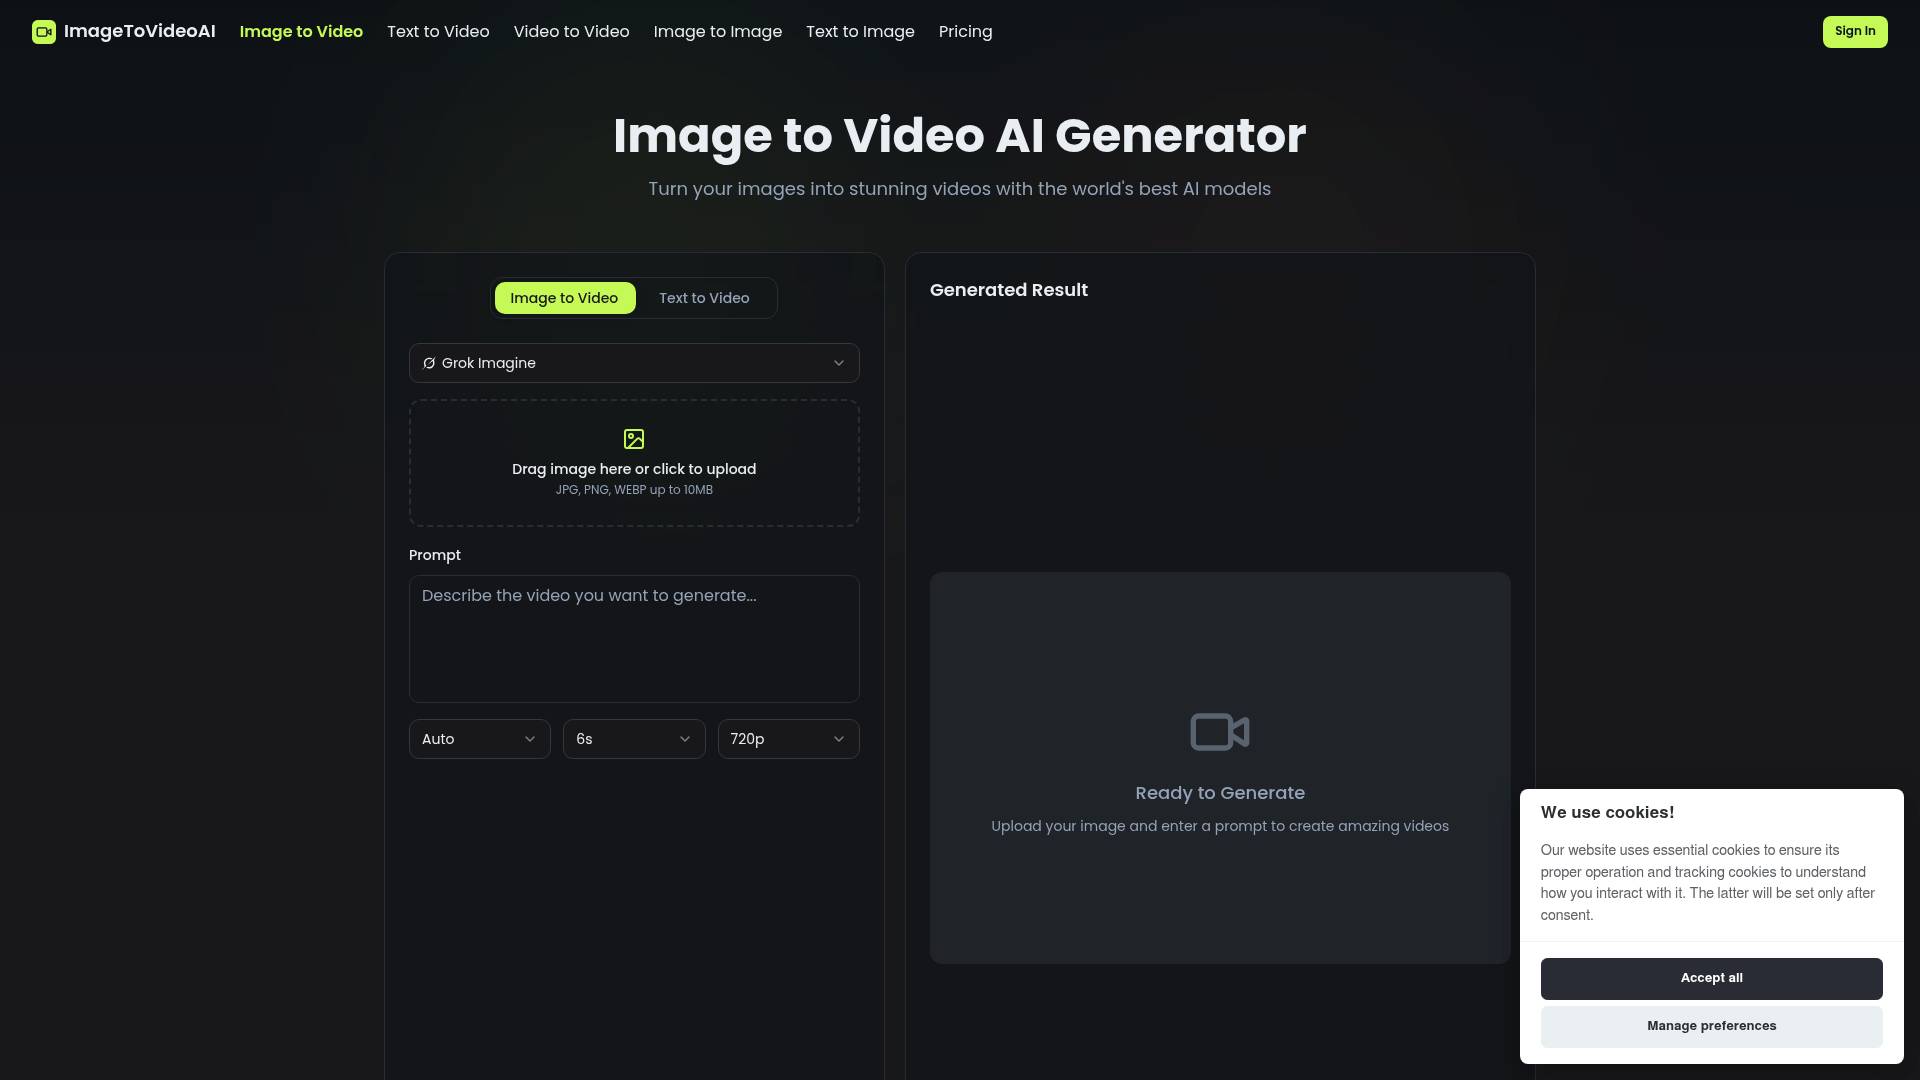Switch to the Text to Video tab

click(703, 297)
